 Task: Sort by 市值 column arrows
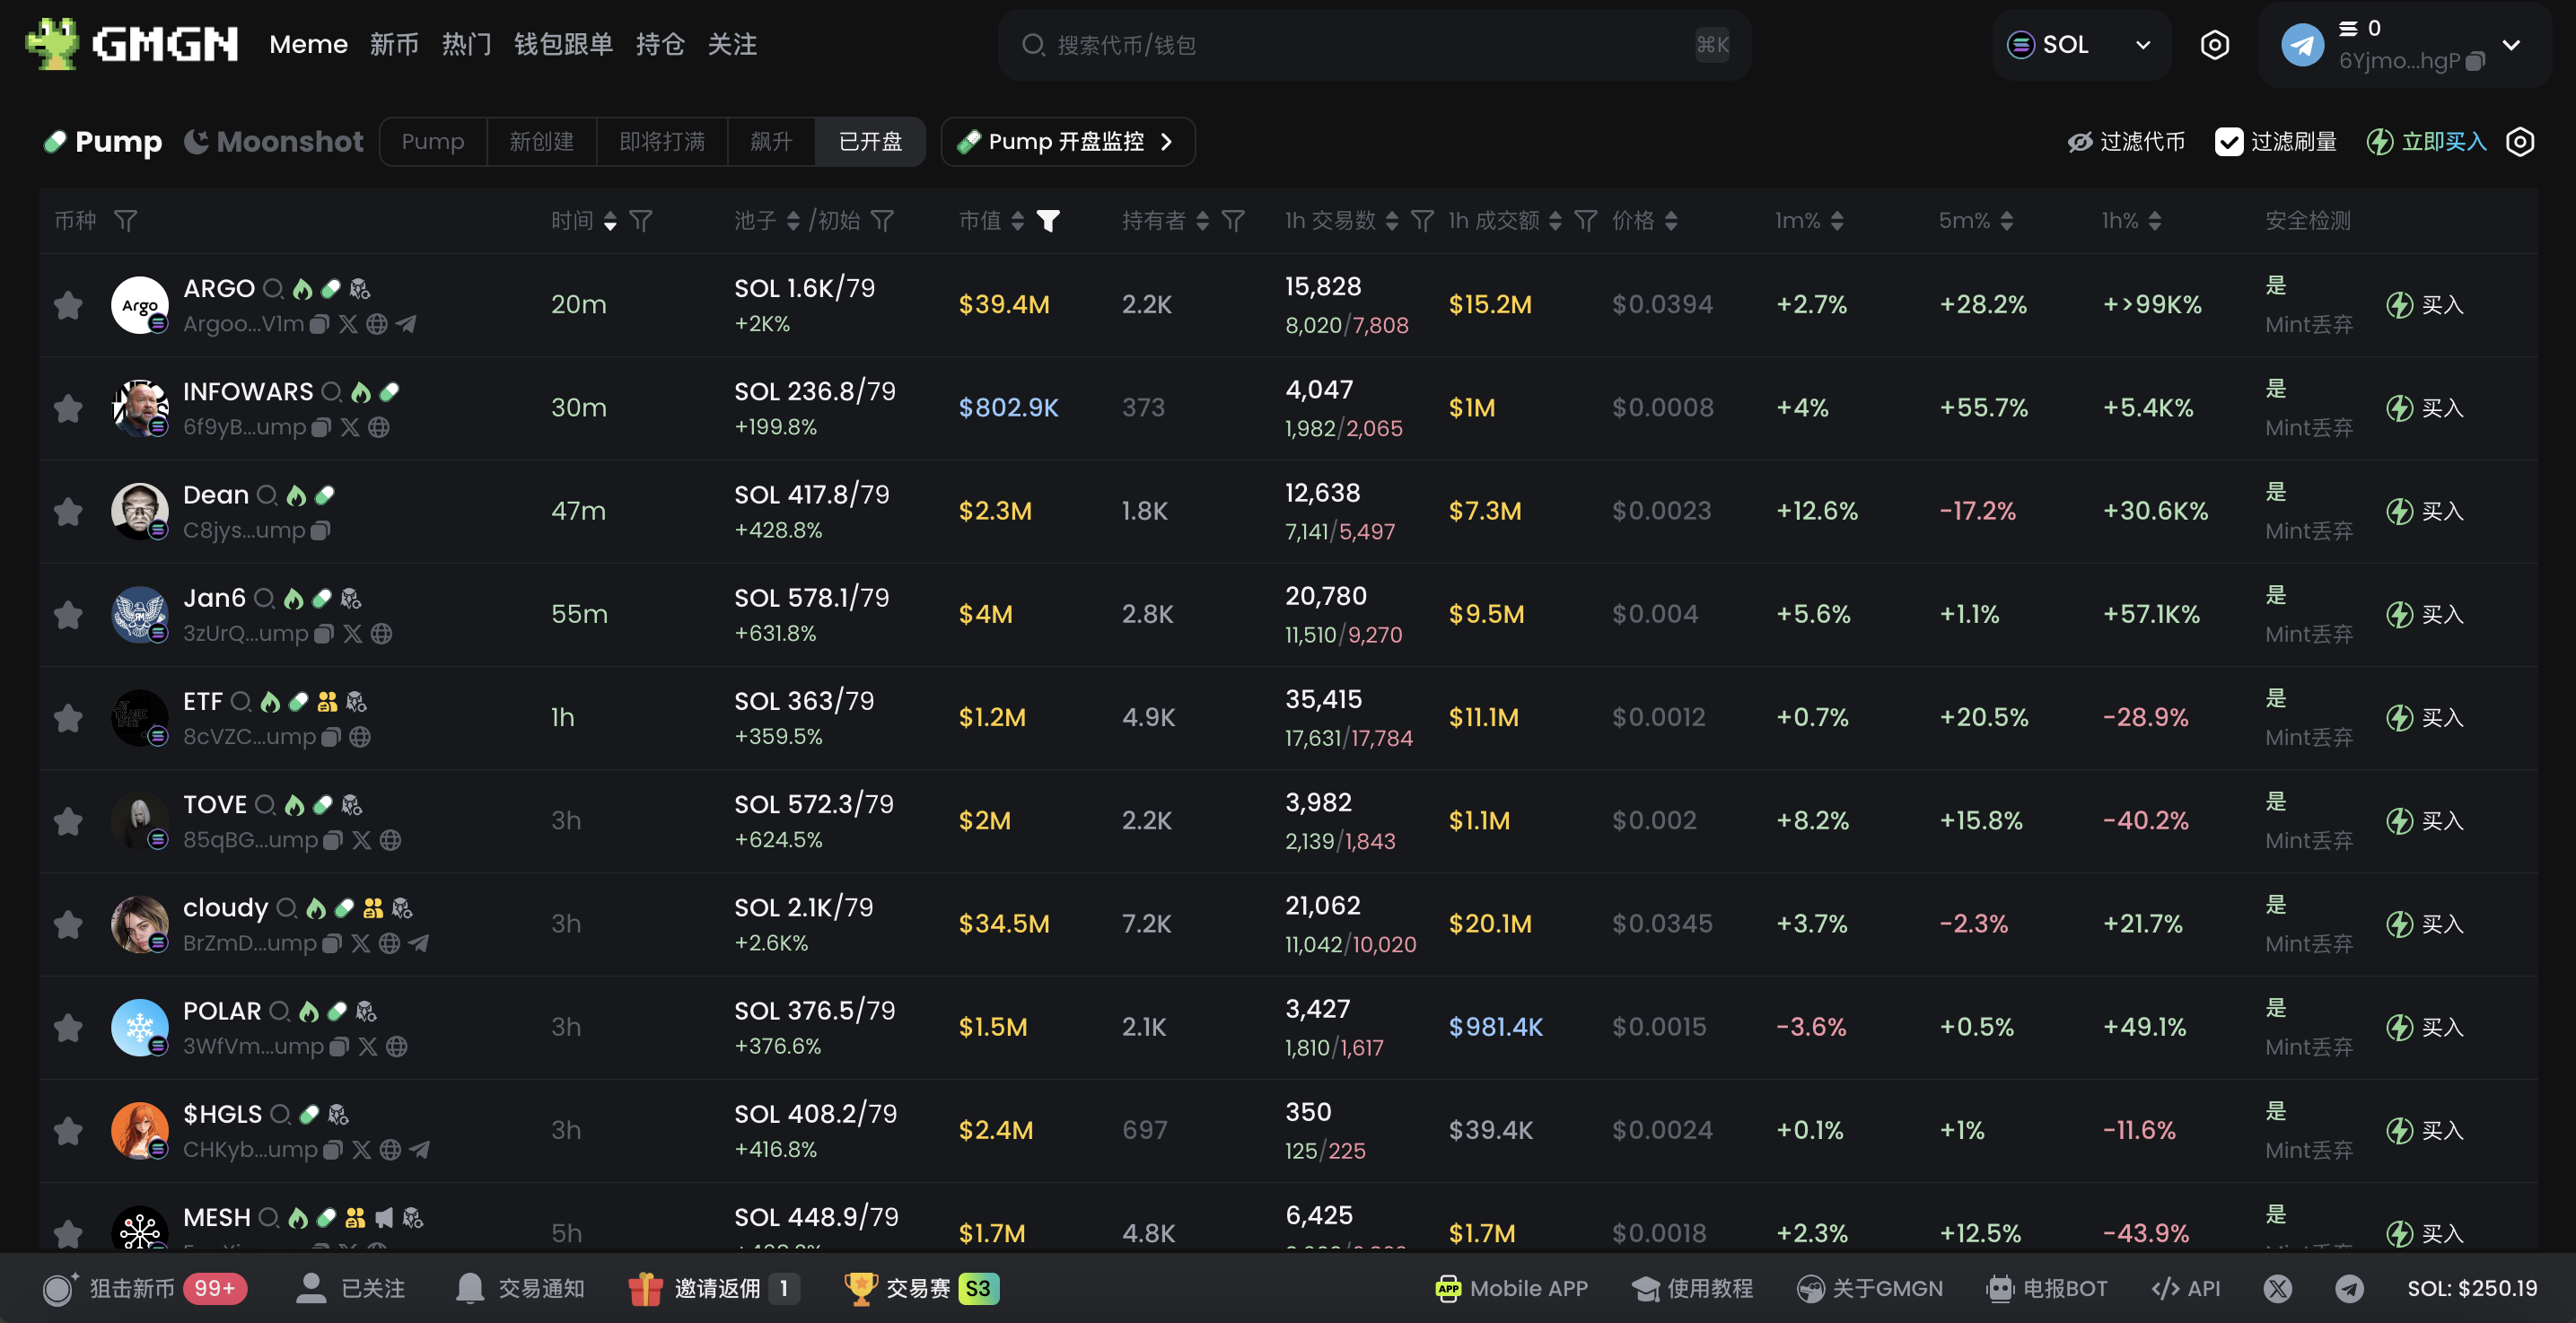click(x=1017, y=221)
